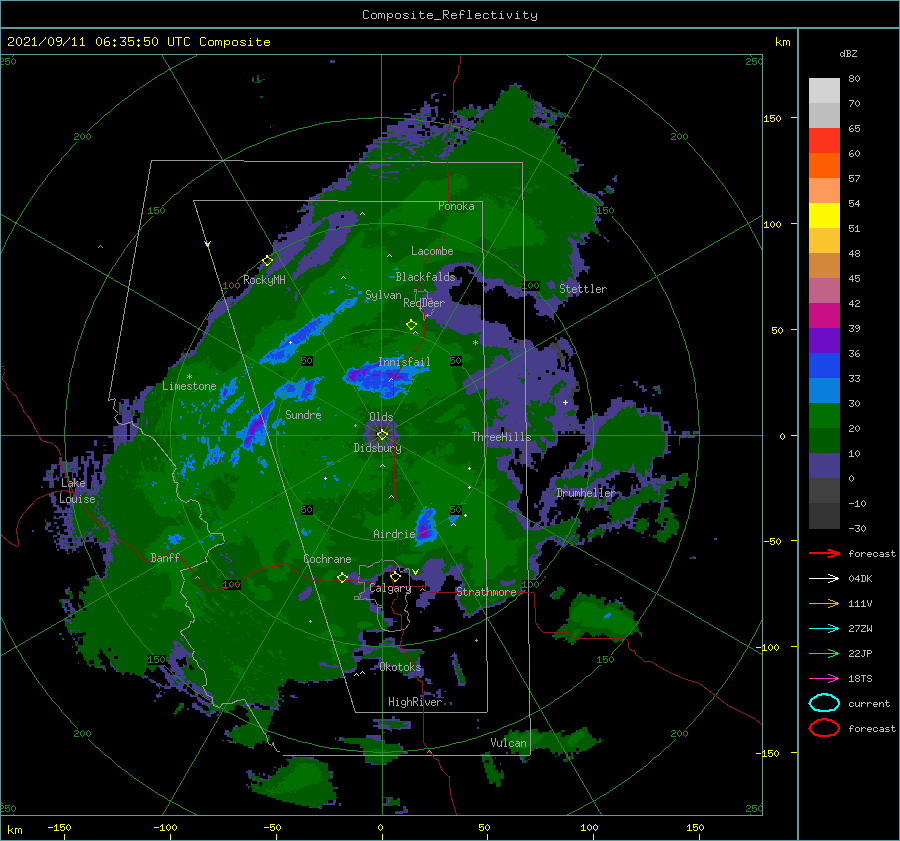Select the magenta 18TS arrow legend icon
The image size is (900, 841).
tap(824, 679)
